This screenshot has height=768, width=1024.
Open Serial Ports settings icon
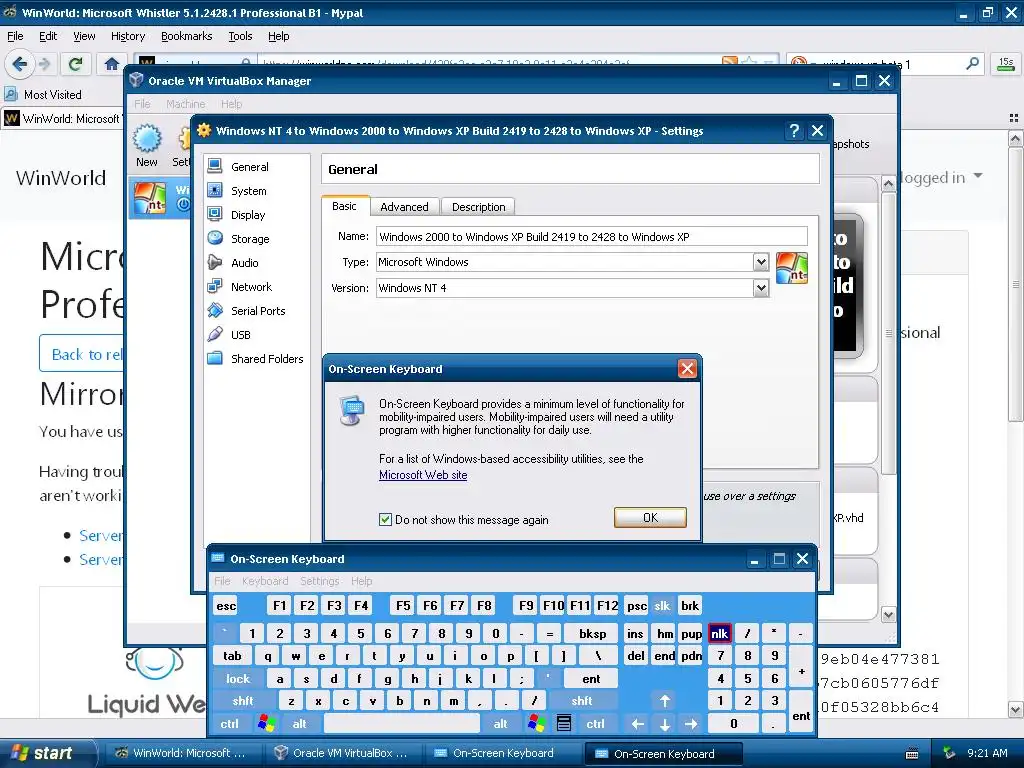click(215, 310)
